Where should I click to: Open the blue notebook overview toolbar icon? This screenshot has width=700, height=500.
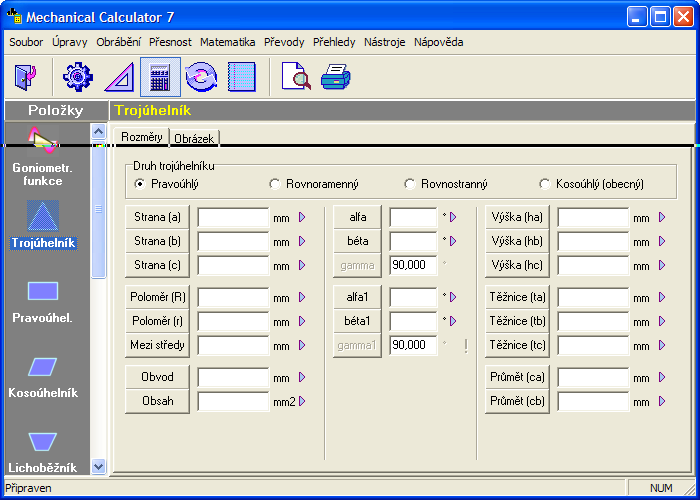[242, 77]
